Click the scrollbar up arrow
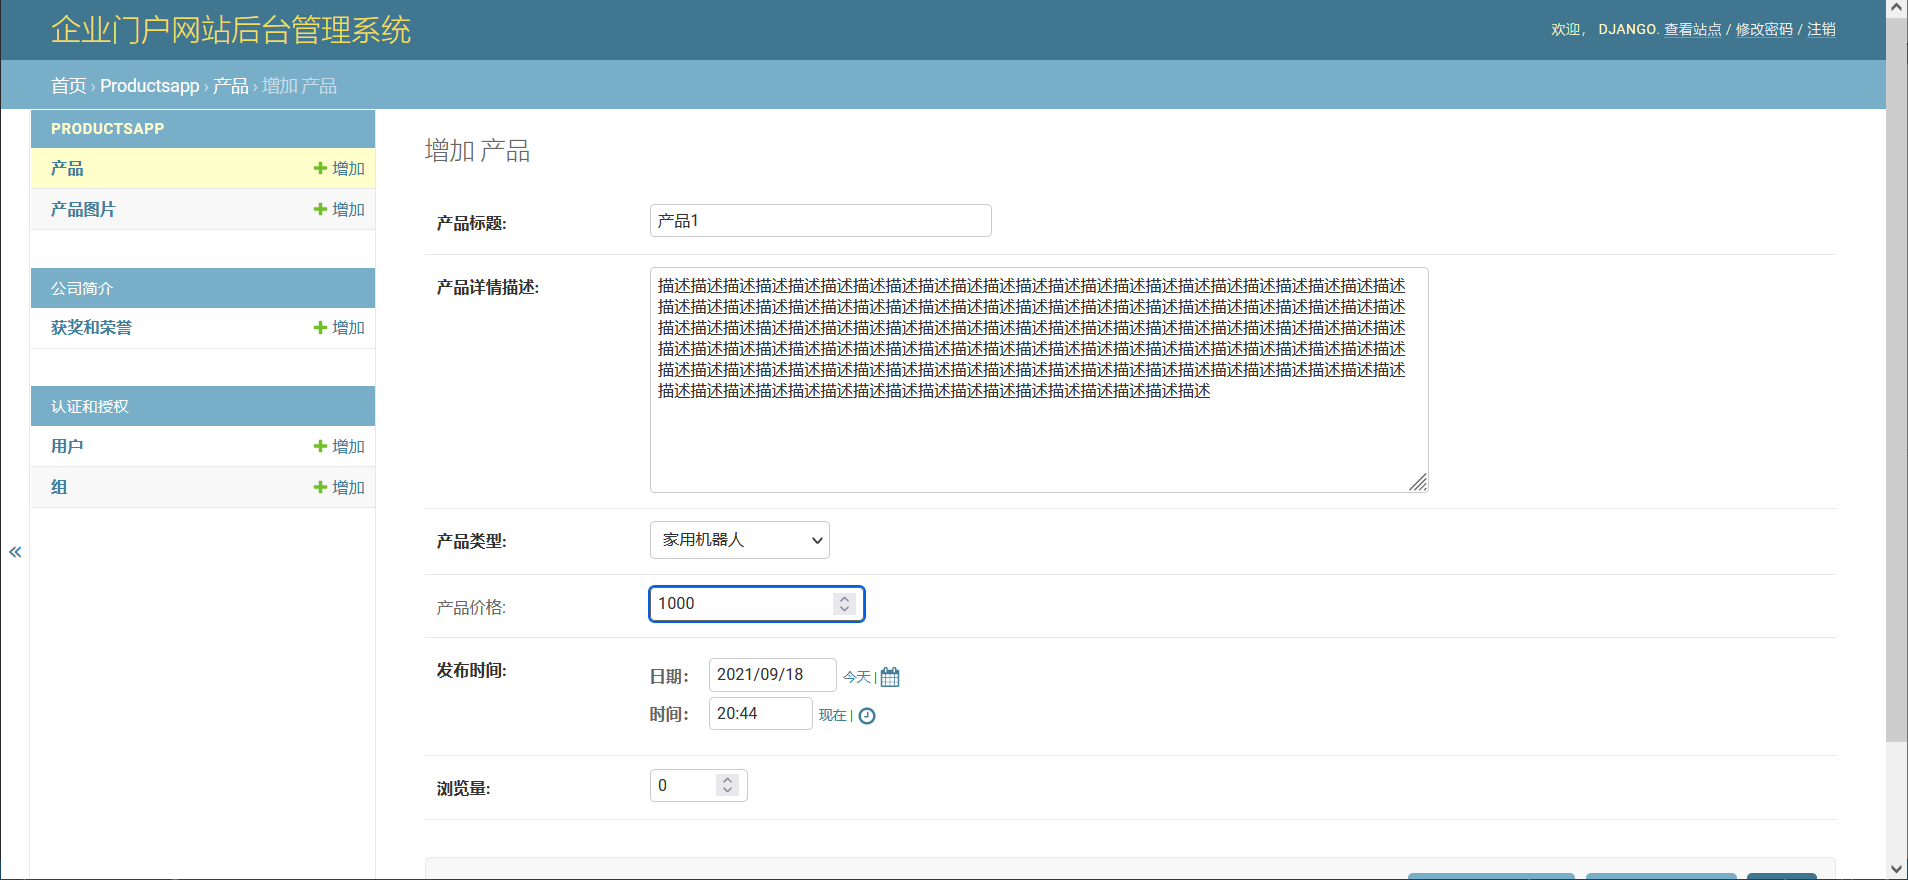This screenshot has width=1908, height=880. coord(1897,9)
